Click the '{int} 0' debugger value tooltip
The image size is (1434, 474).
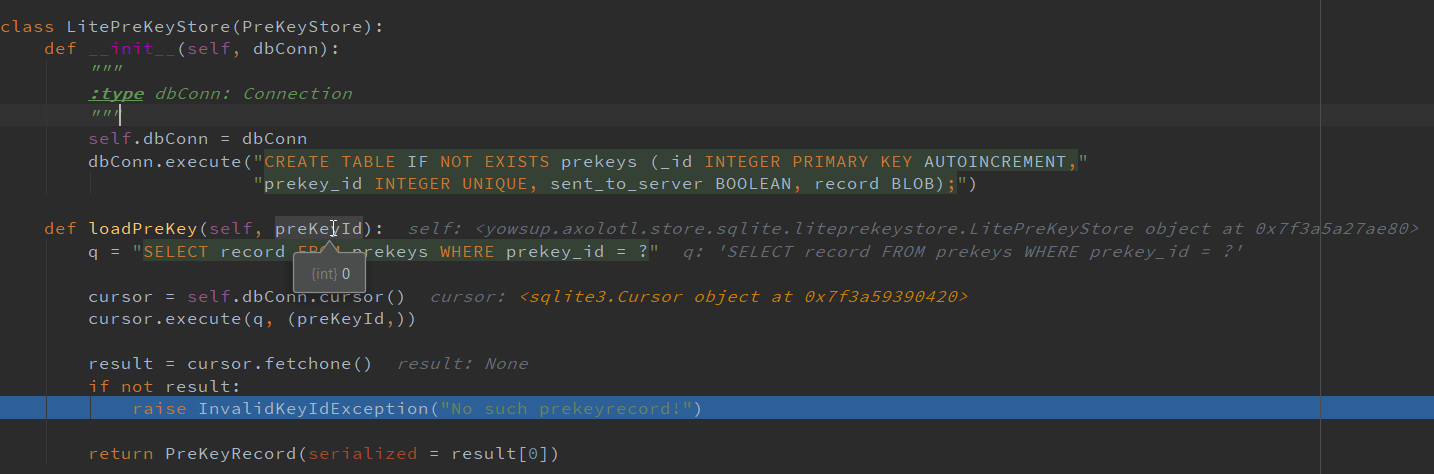pos(329,273)
